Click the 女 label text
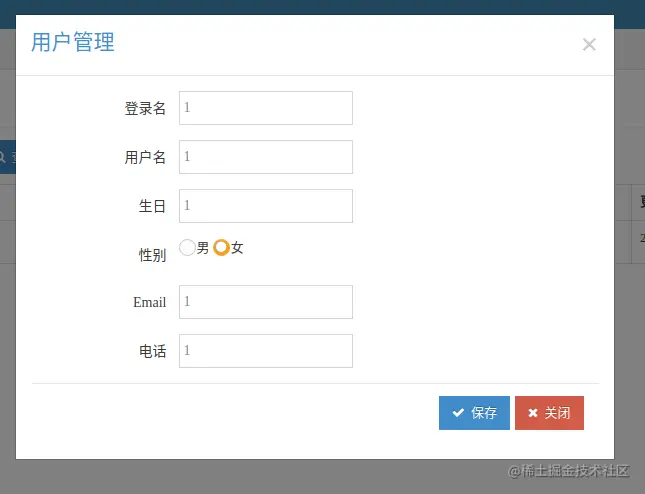 [237, 248]
